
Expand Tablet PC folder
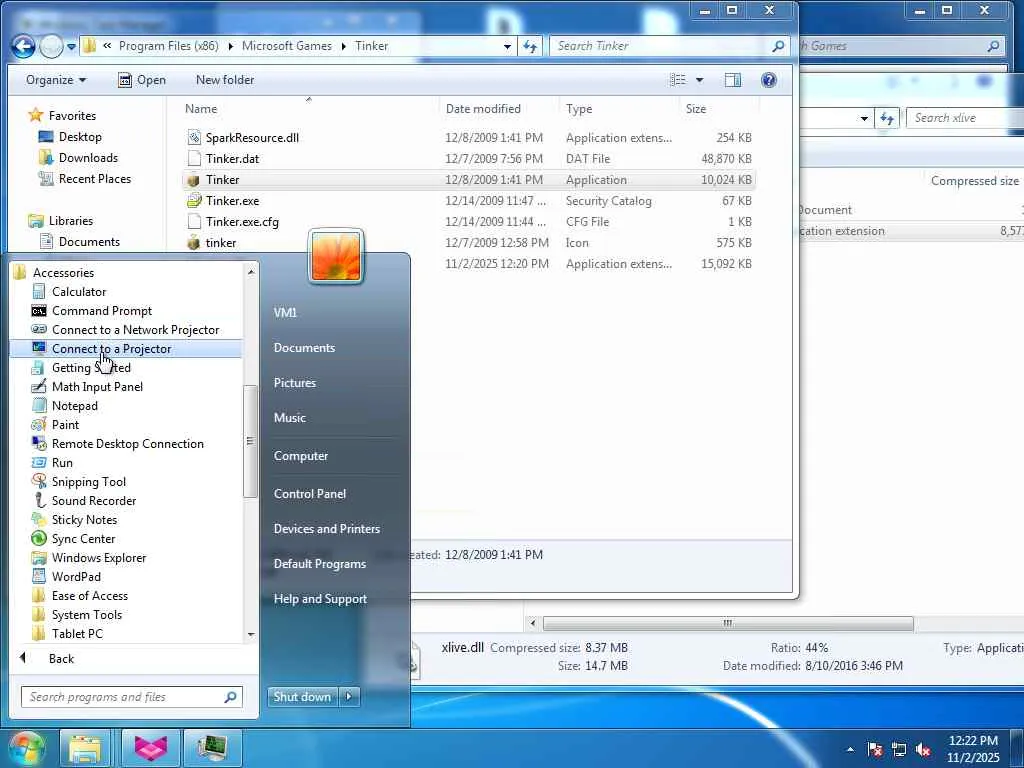coord(76,633)
